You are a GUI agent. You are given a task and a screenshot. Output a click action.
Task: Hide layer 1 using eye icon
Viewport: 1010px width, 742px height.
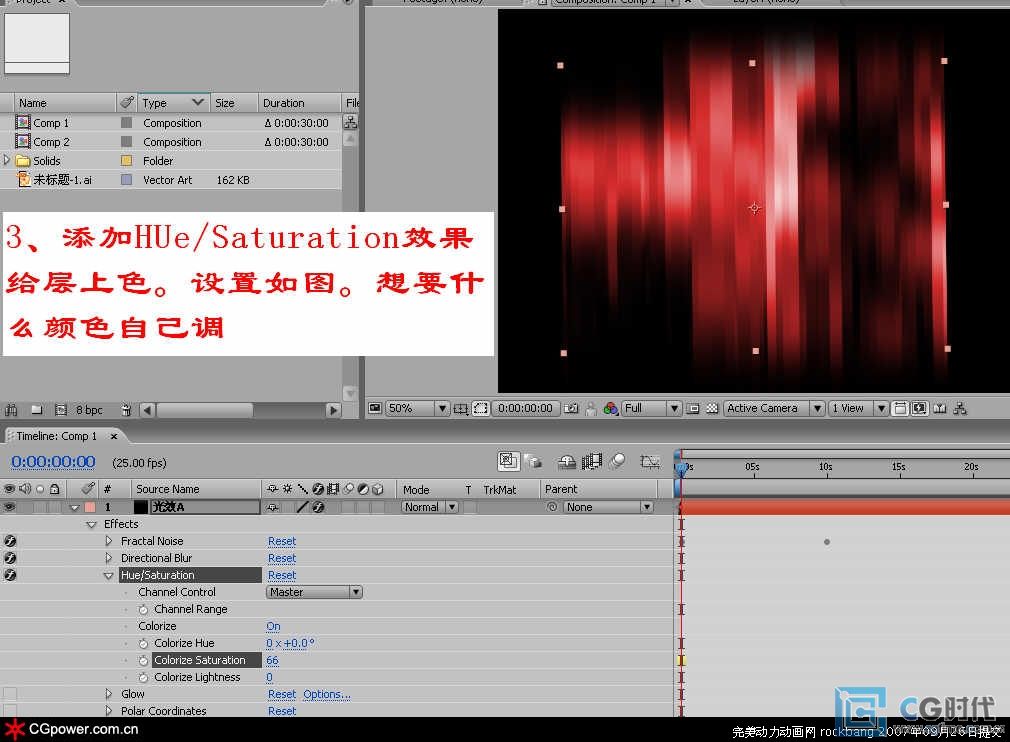point(10,507)
